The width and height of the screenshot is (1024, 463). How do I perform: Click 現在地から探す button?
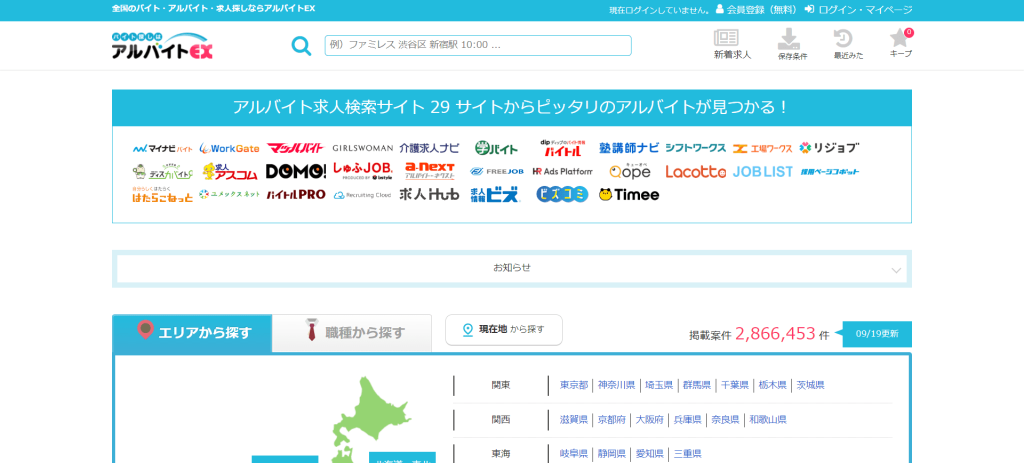point(504,330)
